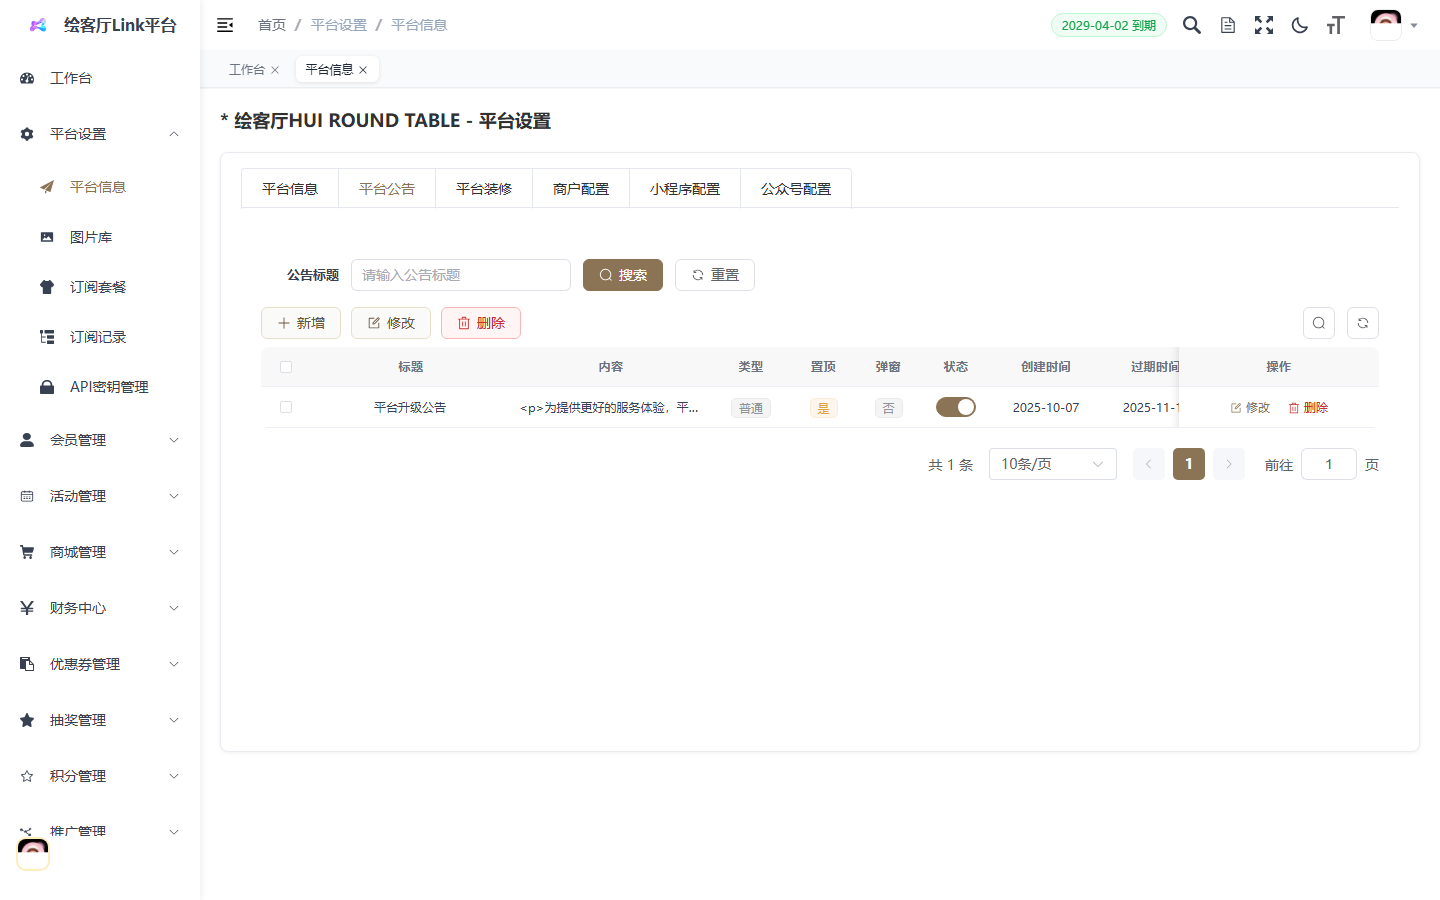Click the 平台升级公告 title cell
The width and height of the screenshot is (1440, 900).
pos(410,407)
